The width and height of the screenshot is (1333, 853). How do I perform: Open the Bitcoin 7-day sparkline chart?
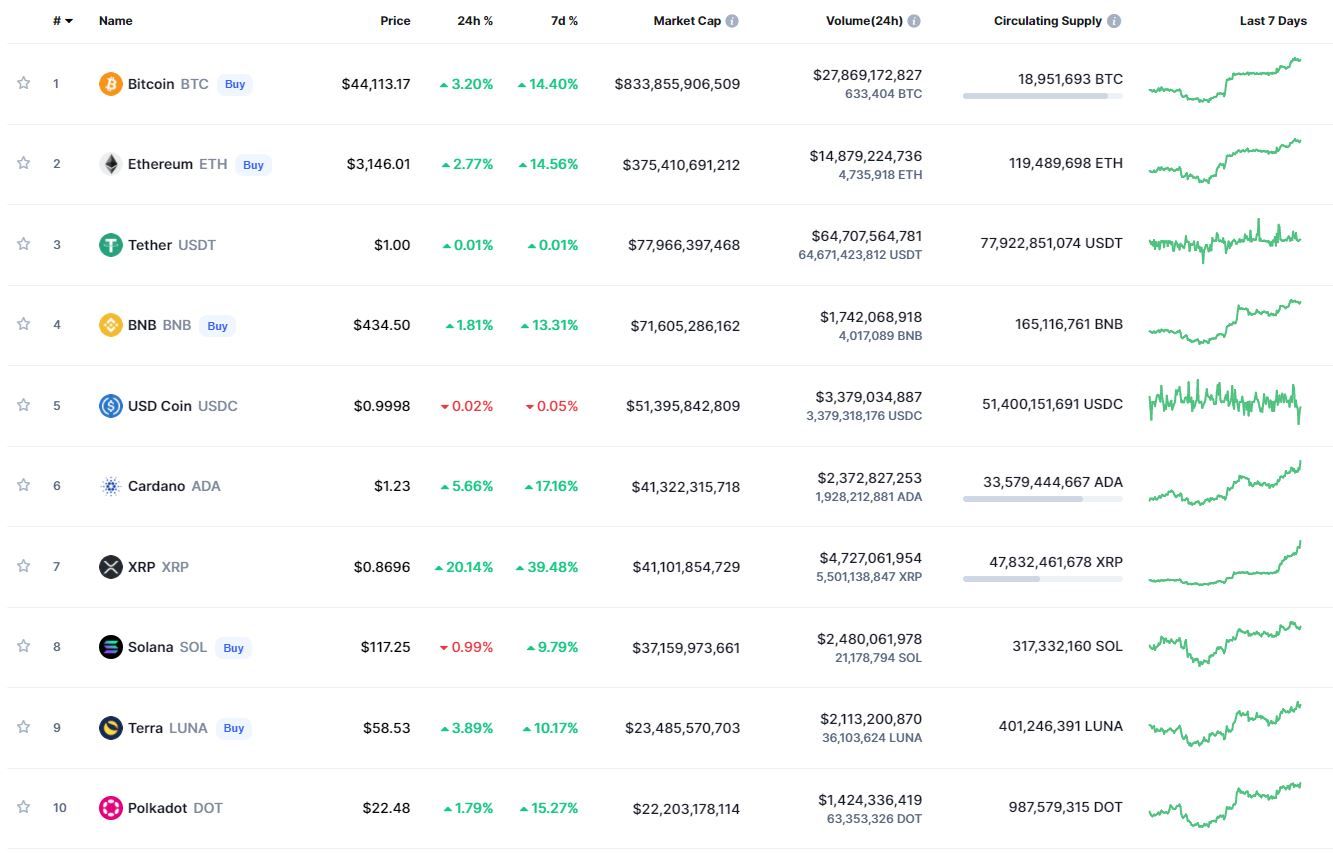(1225, 80)
